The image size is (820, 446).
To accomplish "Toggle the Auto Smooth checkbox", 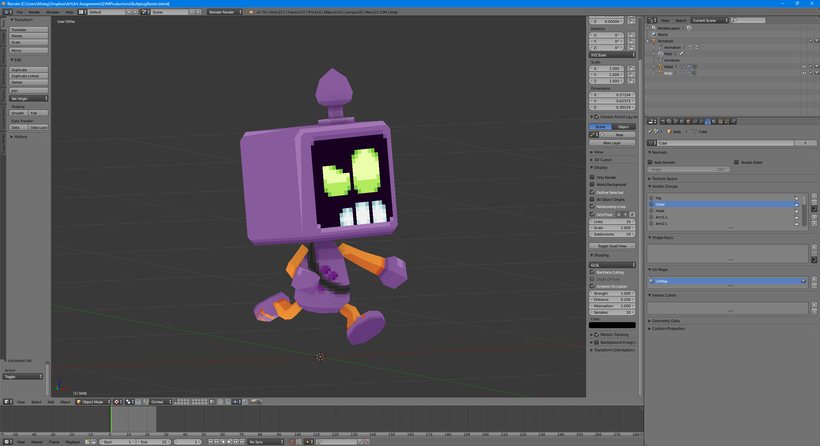I will coord(651,161).
